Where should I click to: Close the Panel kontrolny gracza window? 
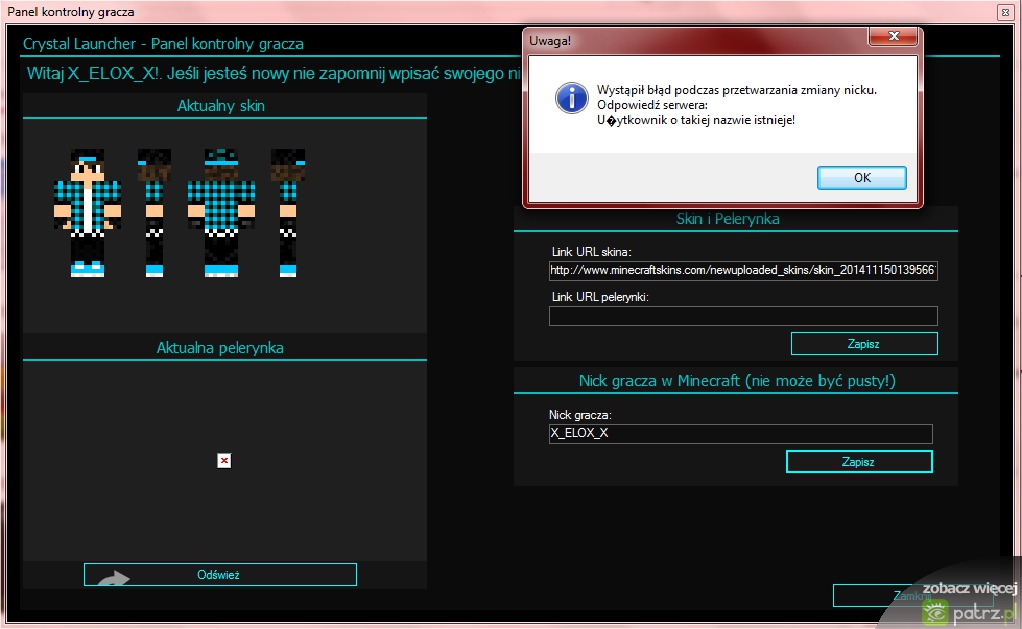click(1004, 12)
